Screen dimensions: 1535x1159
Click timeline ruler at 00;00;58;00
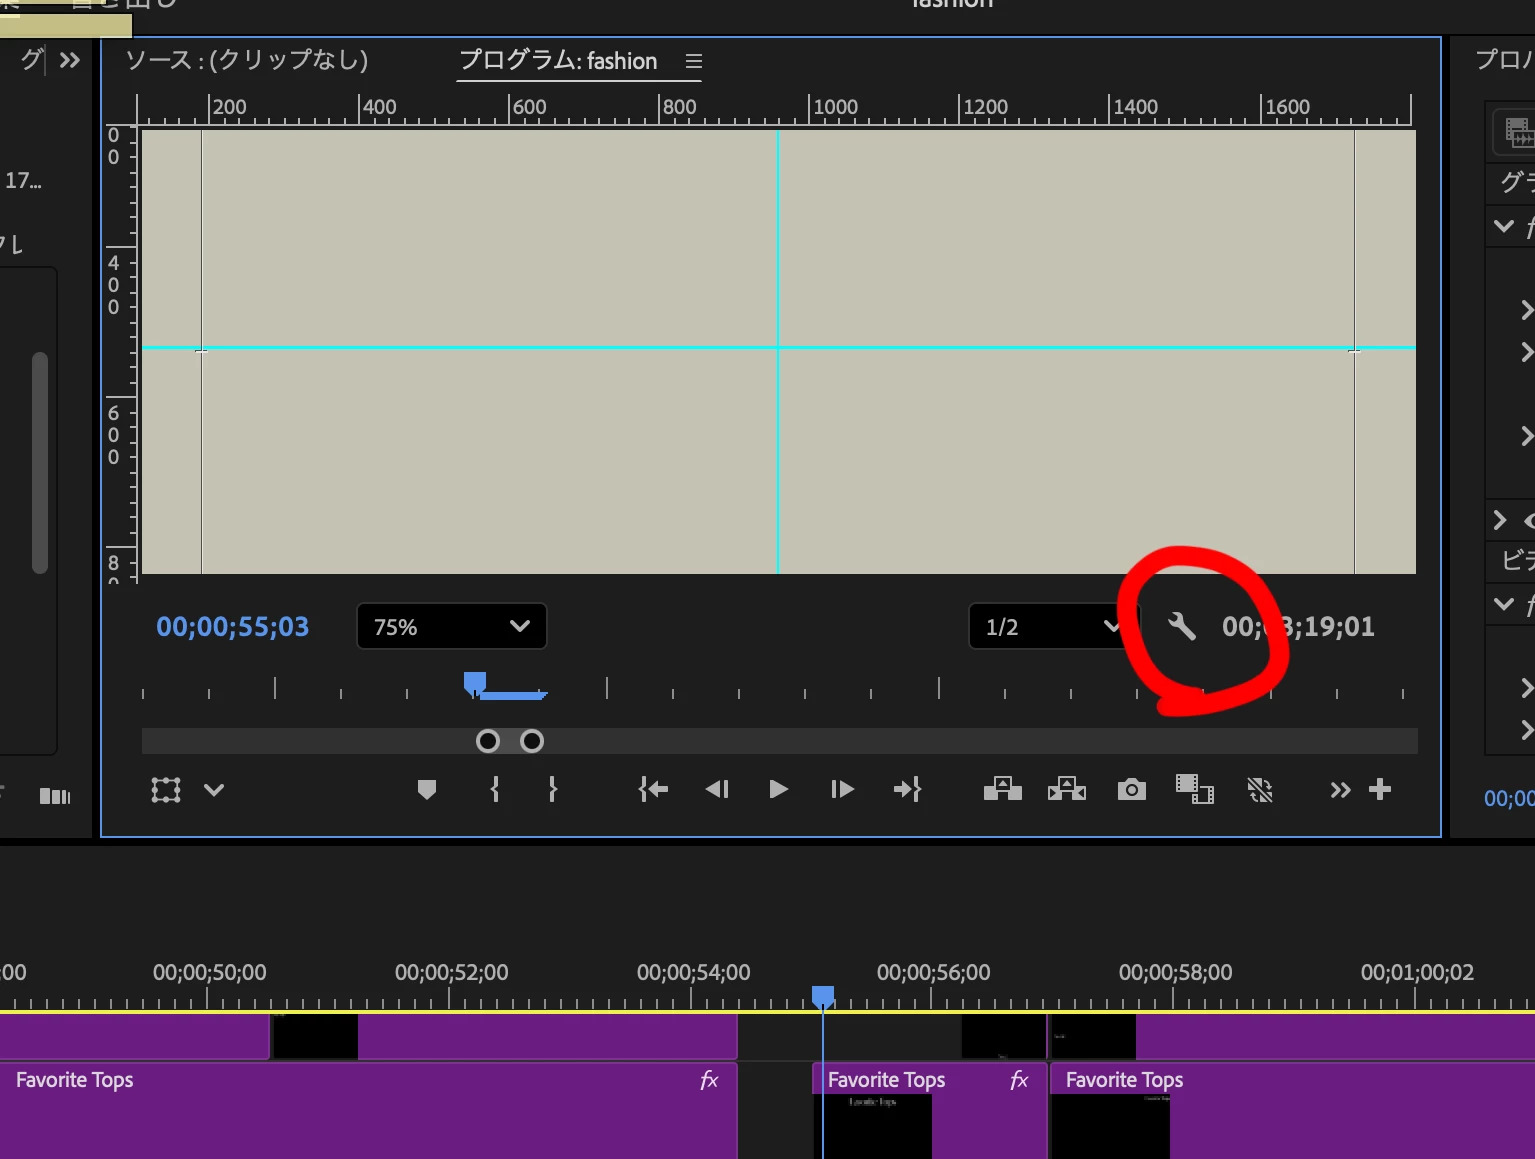1175,972
